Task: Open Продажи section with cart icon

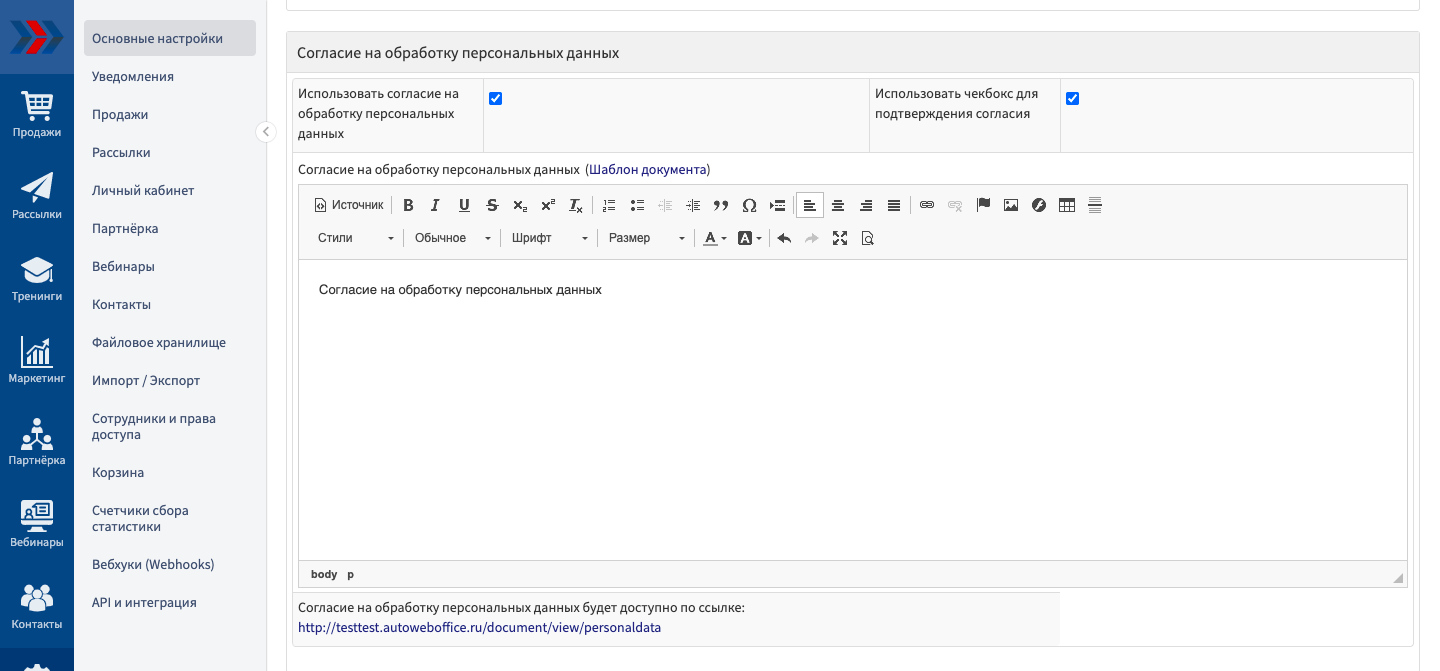Action: (37, 114)
